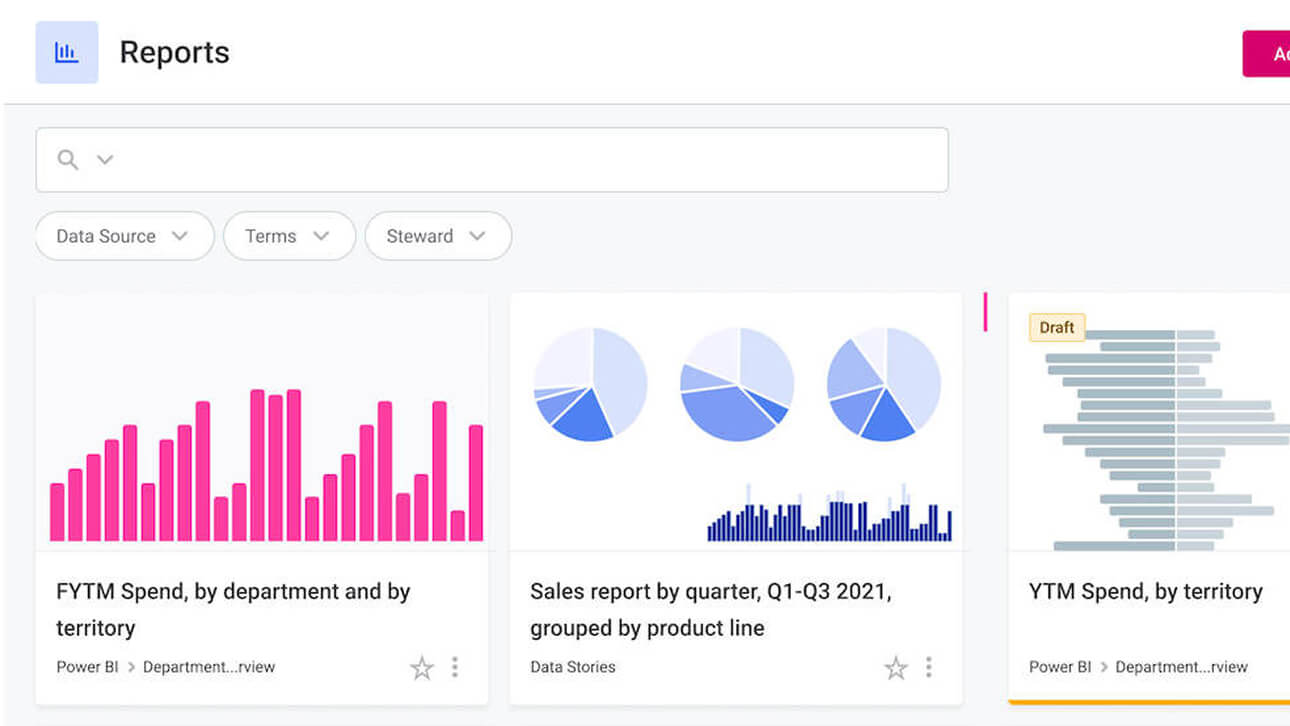
Task: Star the Sales report by quarter
Action: (896, 668)
